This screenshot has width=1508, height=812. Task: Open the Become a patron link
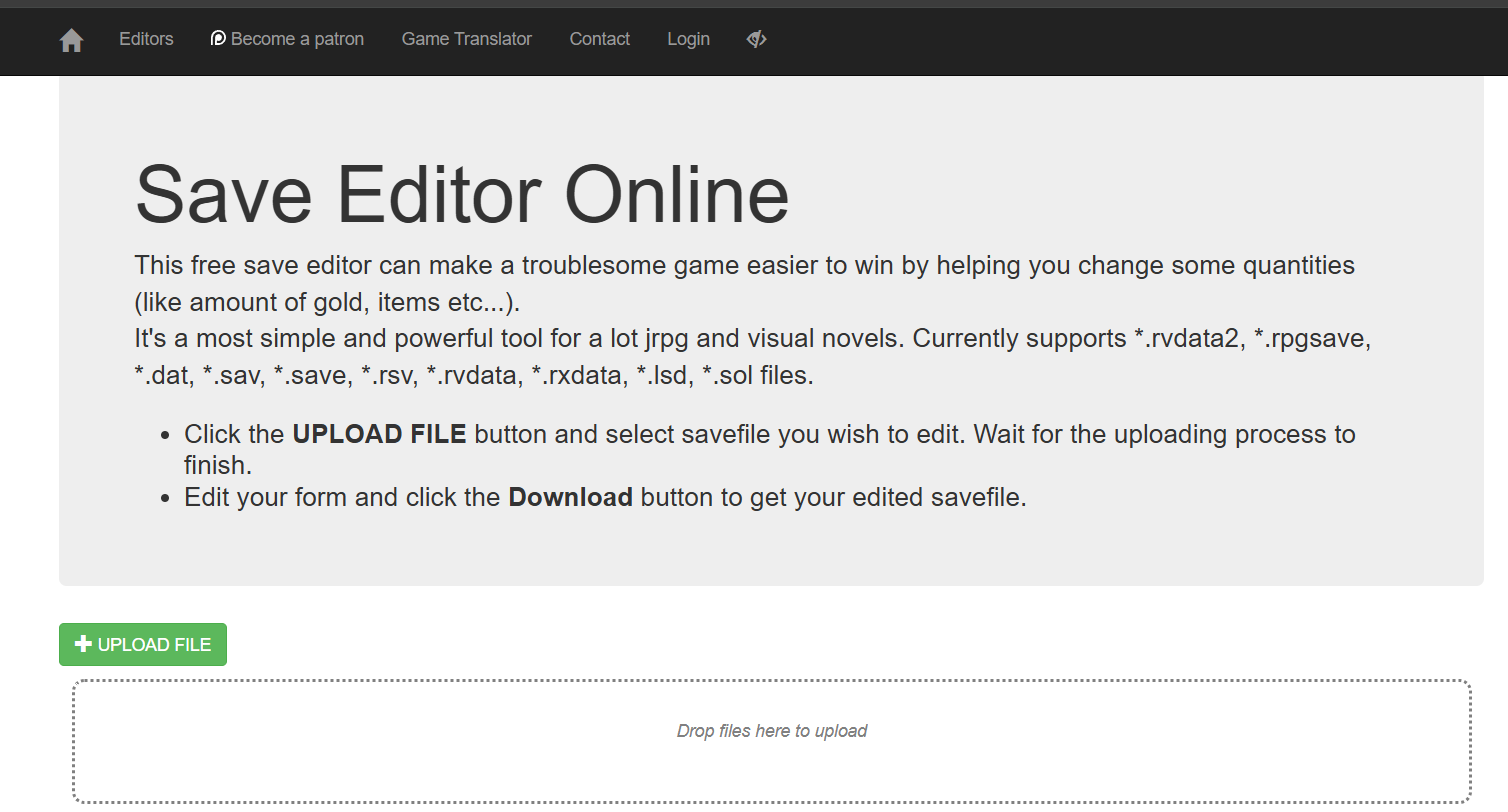coord(288,39)
